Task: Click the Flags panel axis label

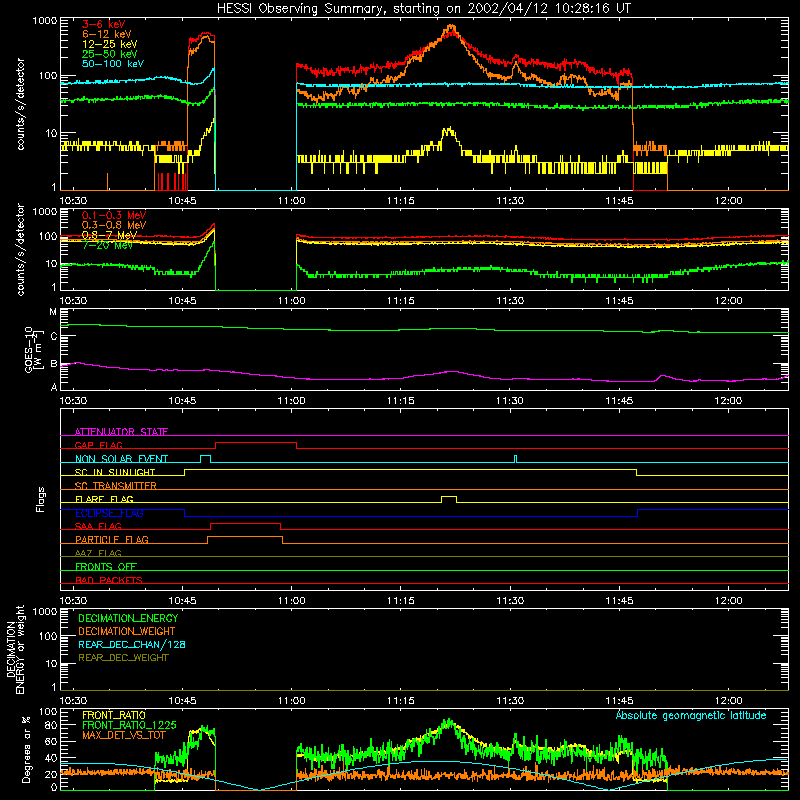Action: click(x=40, y=499)
